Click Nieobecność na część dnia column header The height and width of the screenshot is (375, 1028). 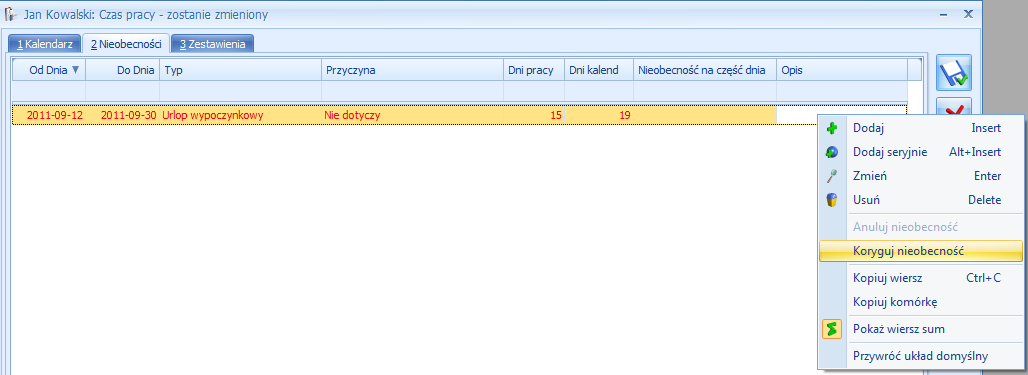coord(705,70)
